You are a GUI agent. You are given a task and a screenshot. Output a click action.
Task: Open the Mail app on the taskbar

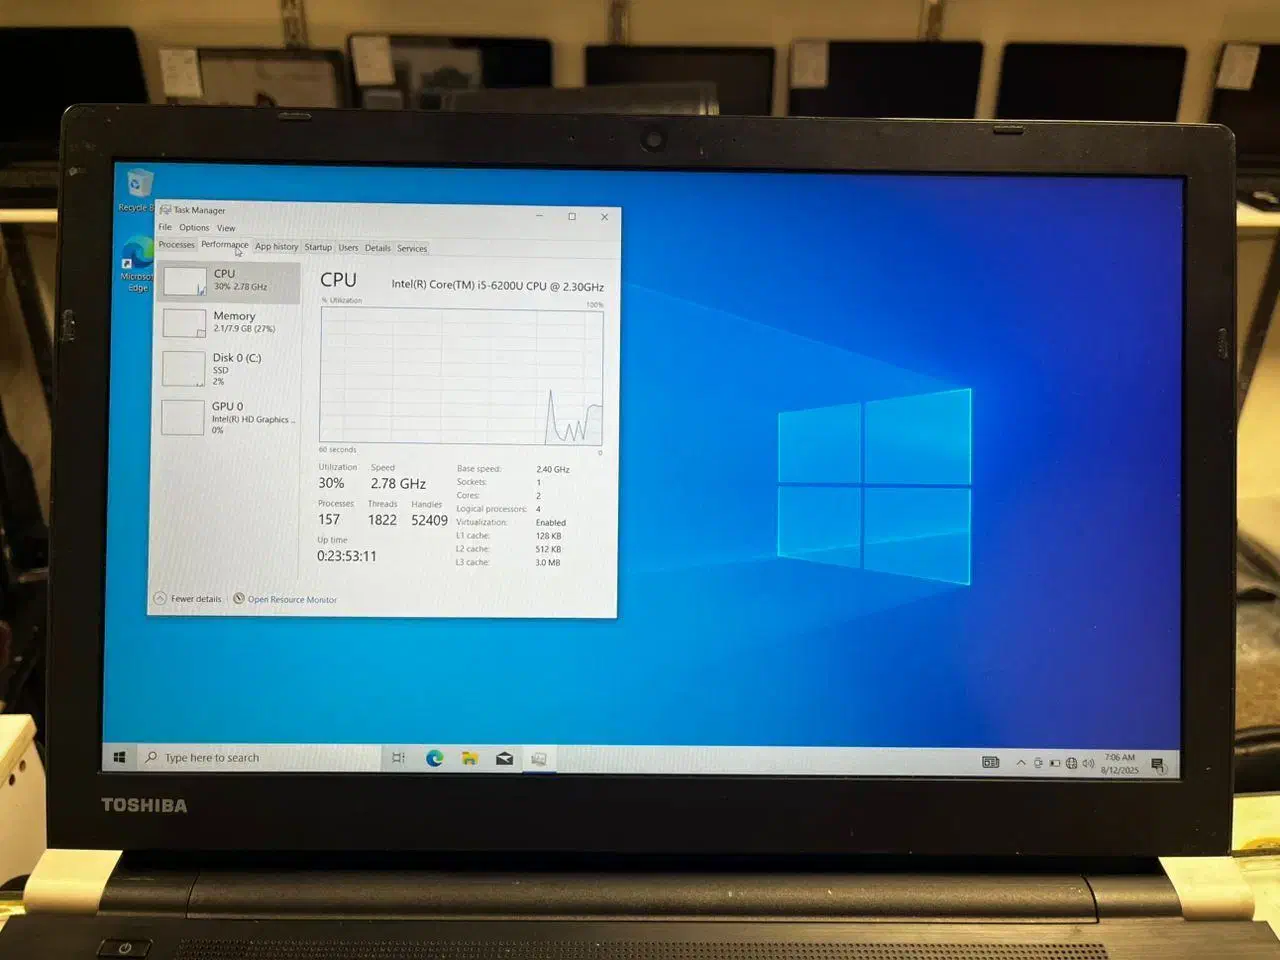[504, 758]
